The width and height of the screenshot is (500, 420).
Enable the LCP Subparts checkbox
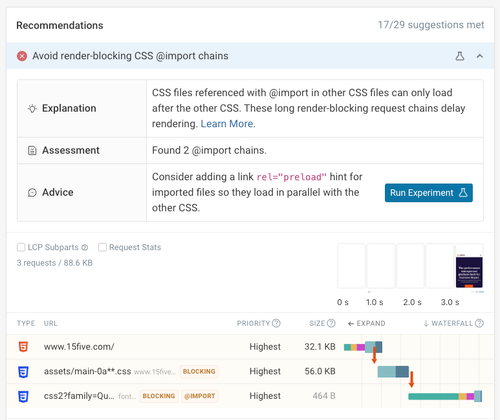21,247
